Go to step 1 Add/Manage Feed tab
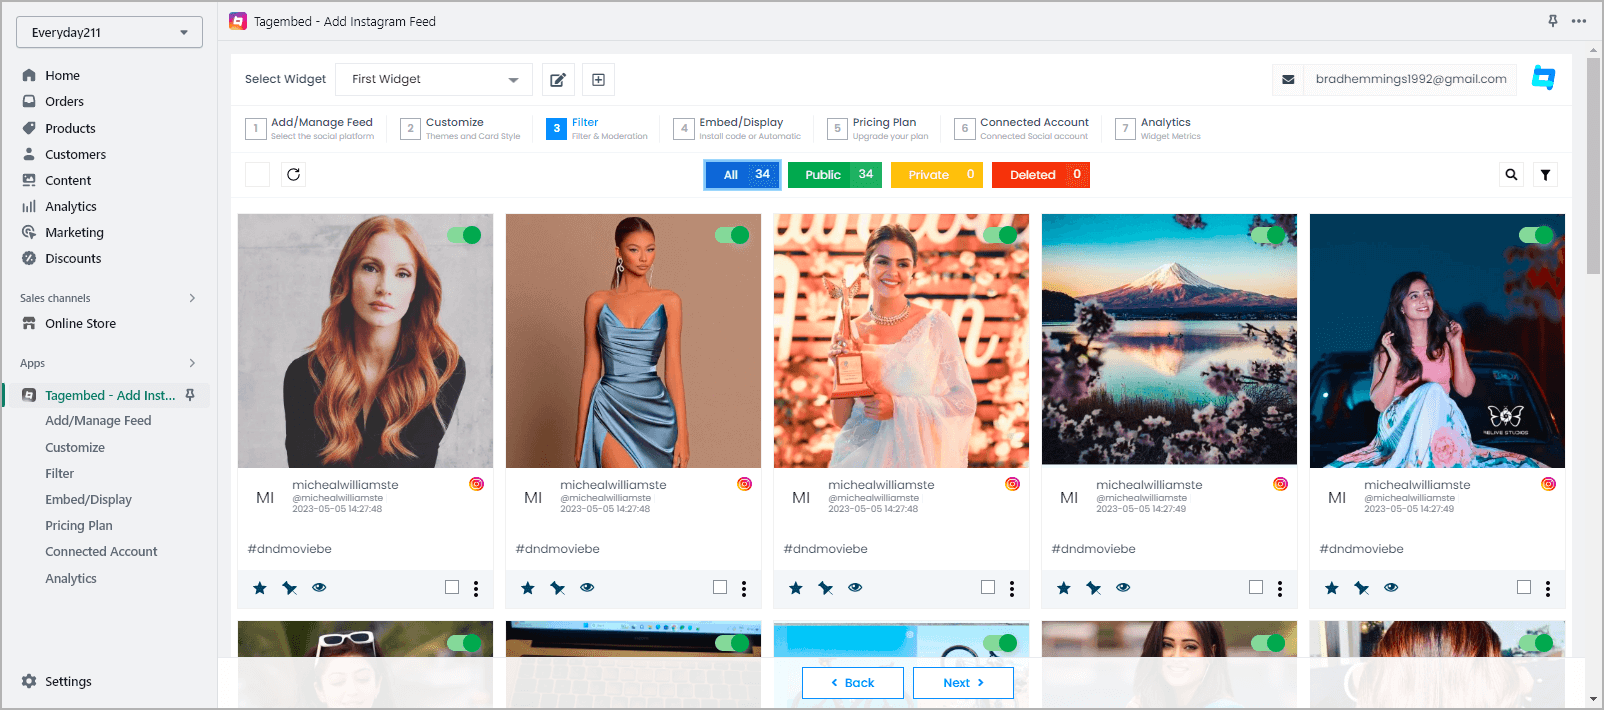Viewport: 1604px width, 710px height. coord(311,129)
